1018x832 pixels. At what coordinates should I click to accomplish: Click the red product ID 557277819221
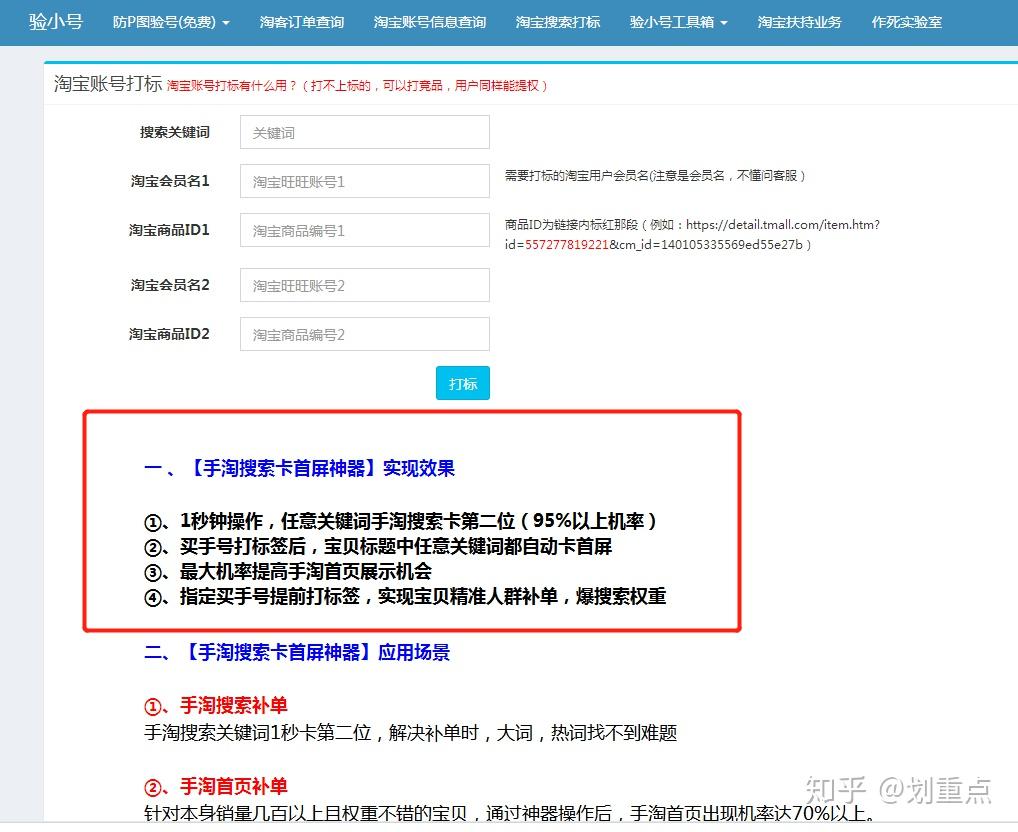(x=567, y=245)
